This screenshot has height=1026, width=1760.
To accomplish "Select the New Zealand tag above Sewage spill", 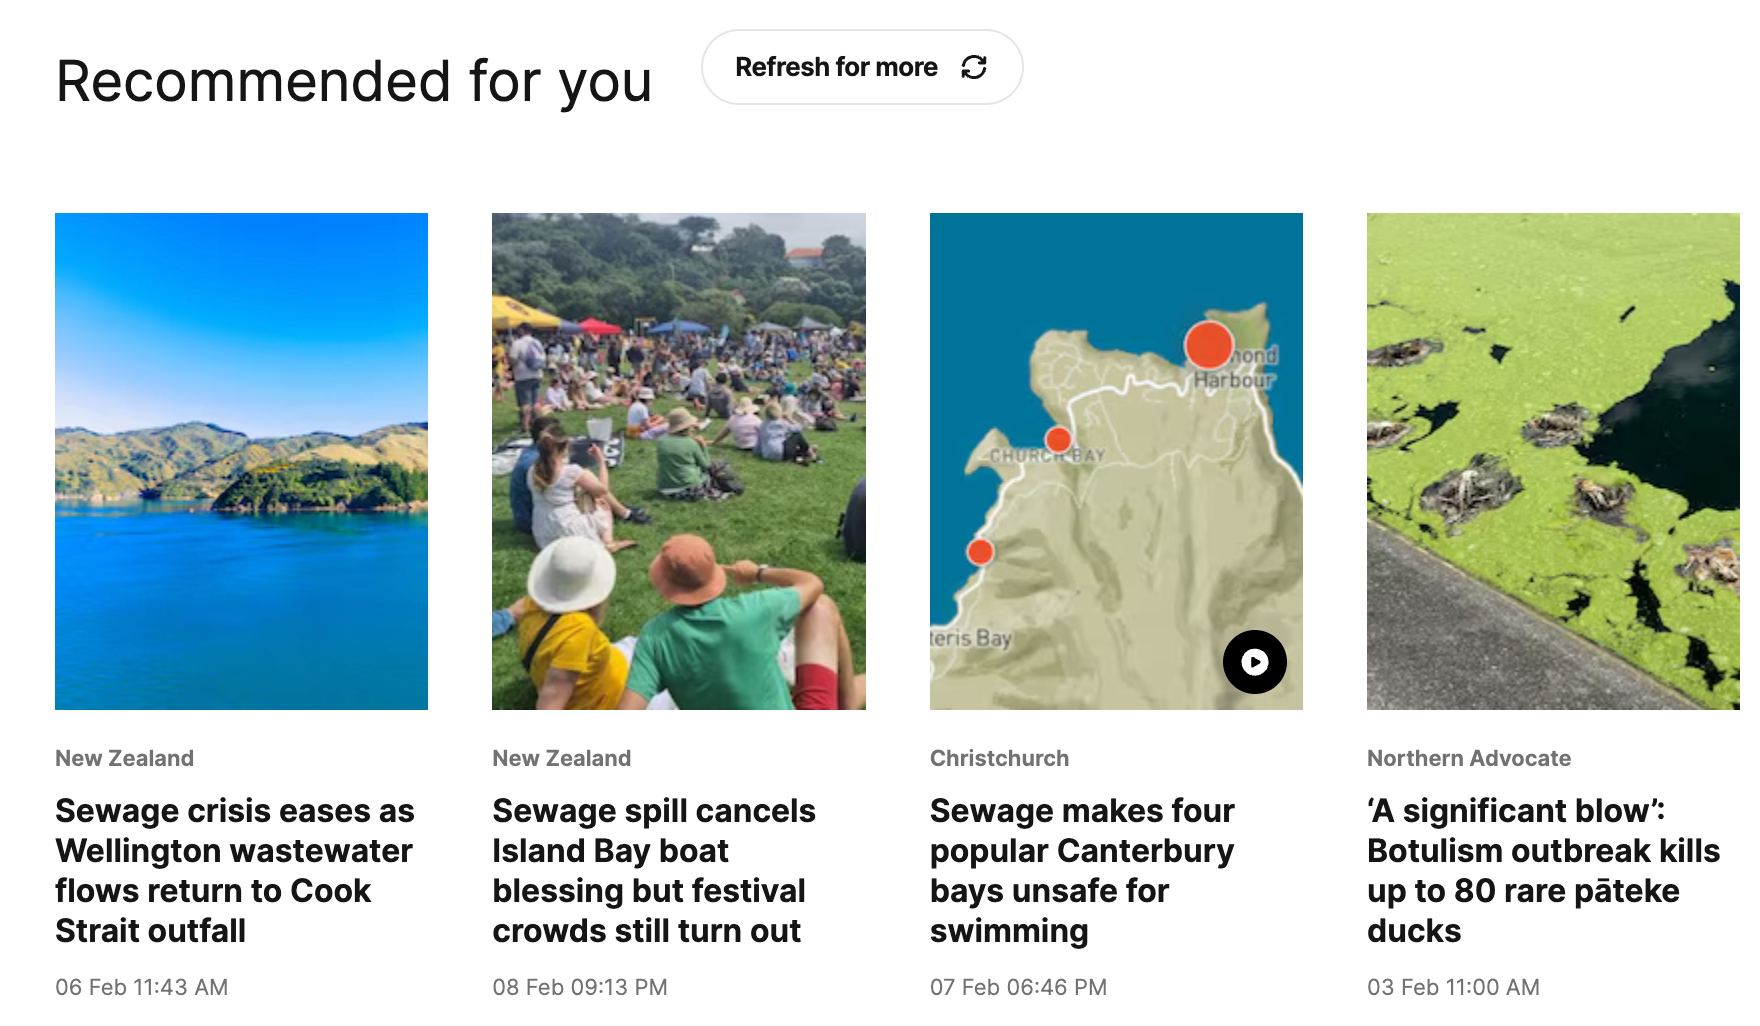I will point(562,758).
